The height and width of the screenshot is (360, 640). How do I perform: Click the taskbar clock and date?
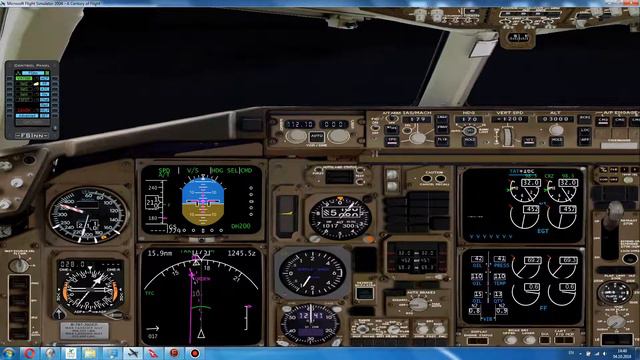622,353
